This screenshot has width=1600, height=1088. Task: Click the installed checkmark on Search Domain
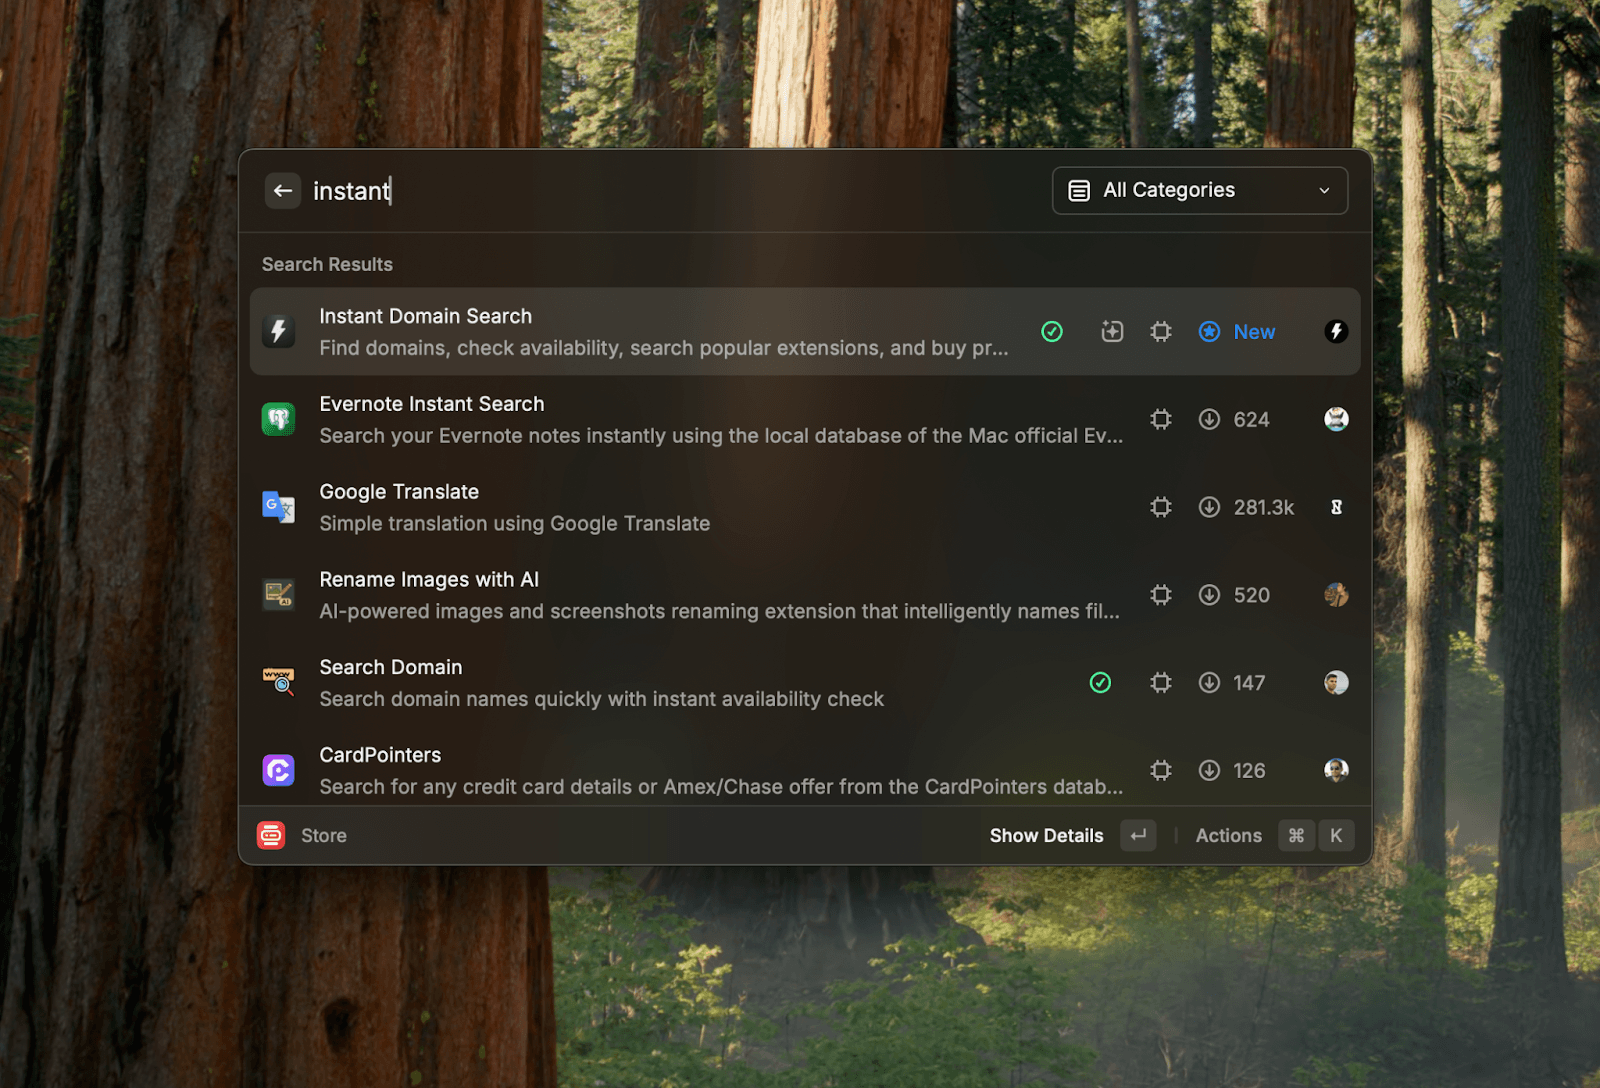[x=1100, y=683]
